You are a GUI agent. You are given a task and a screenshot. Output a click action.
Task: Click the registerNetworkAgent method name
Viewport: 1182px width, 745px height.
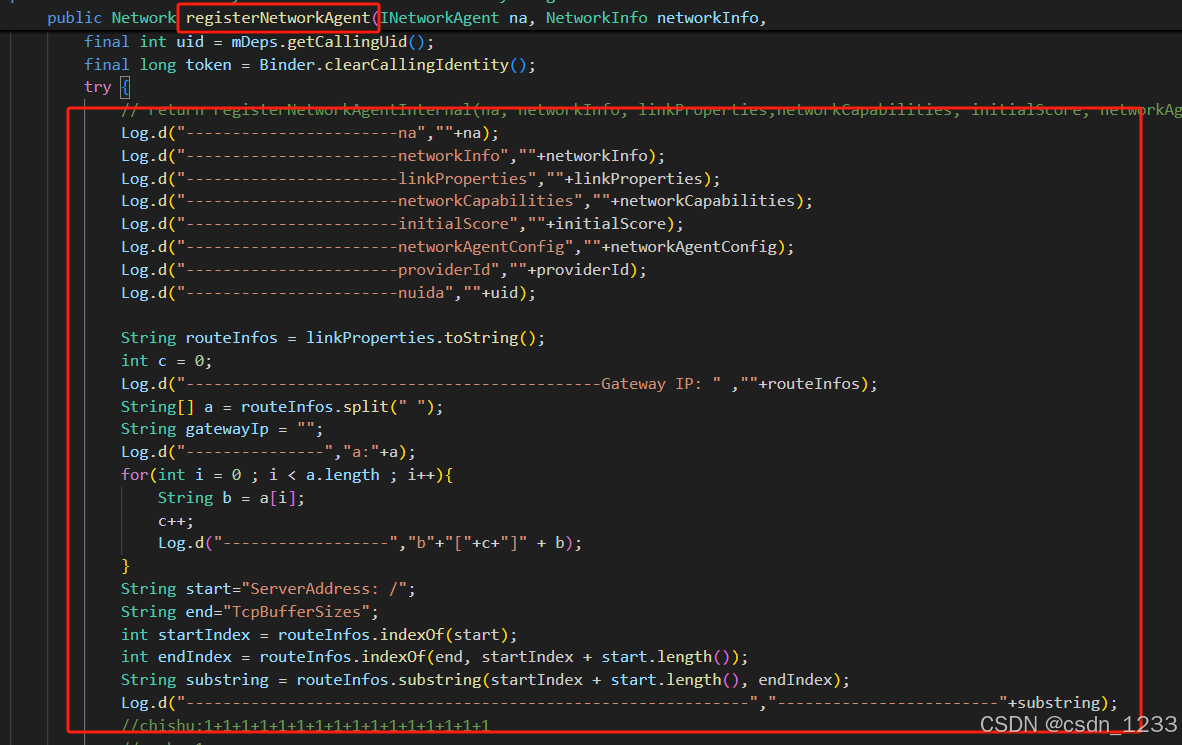coord(277,17)
